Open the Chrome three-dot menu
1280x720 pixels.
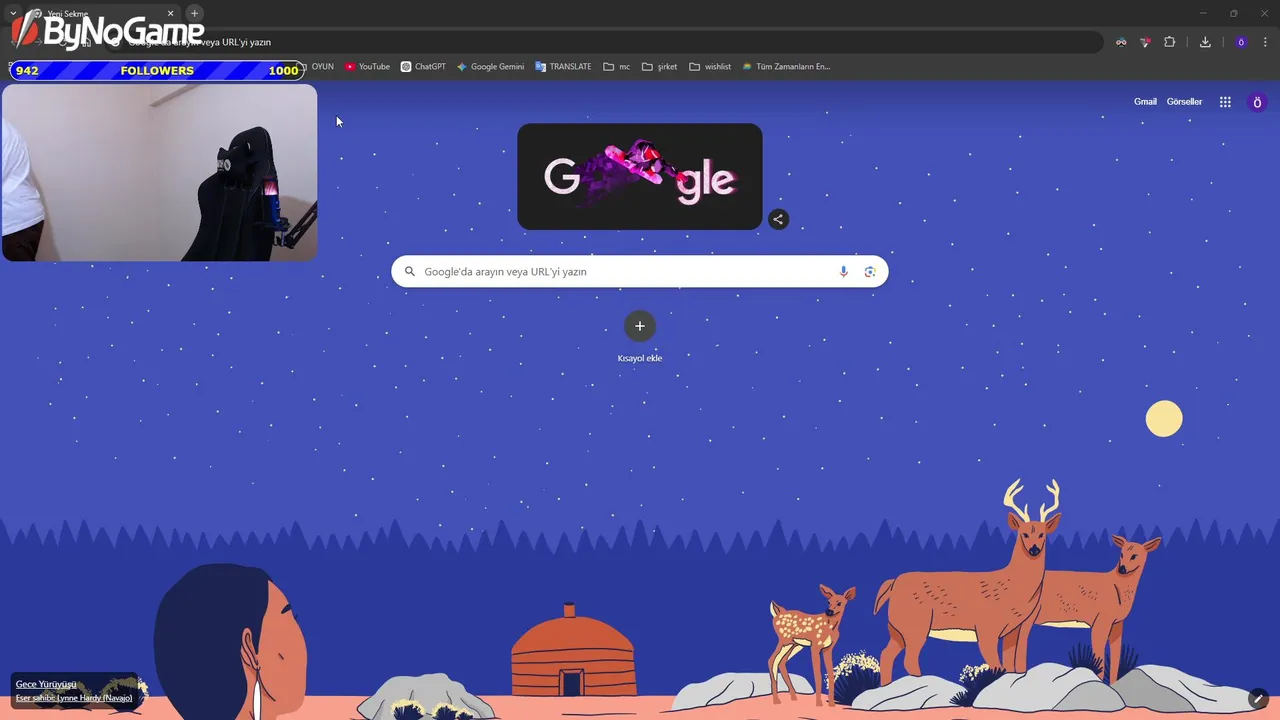tap(1265, 42)
